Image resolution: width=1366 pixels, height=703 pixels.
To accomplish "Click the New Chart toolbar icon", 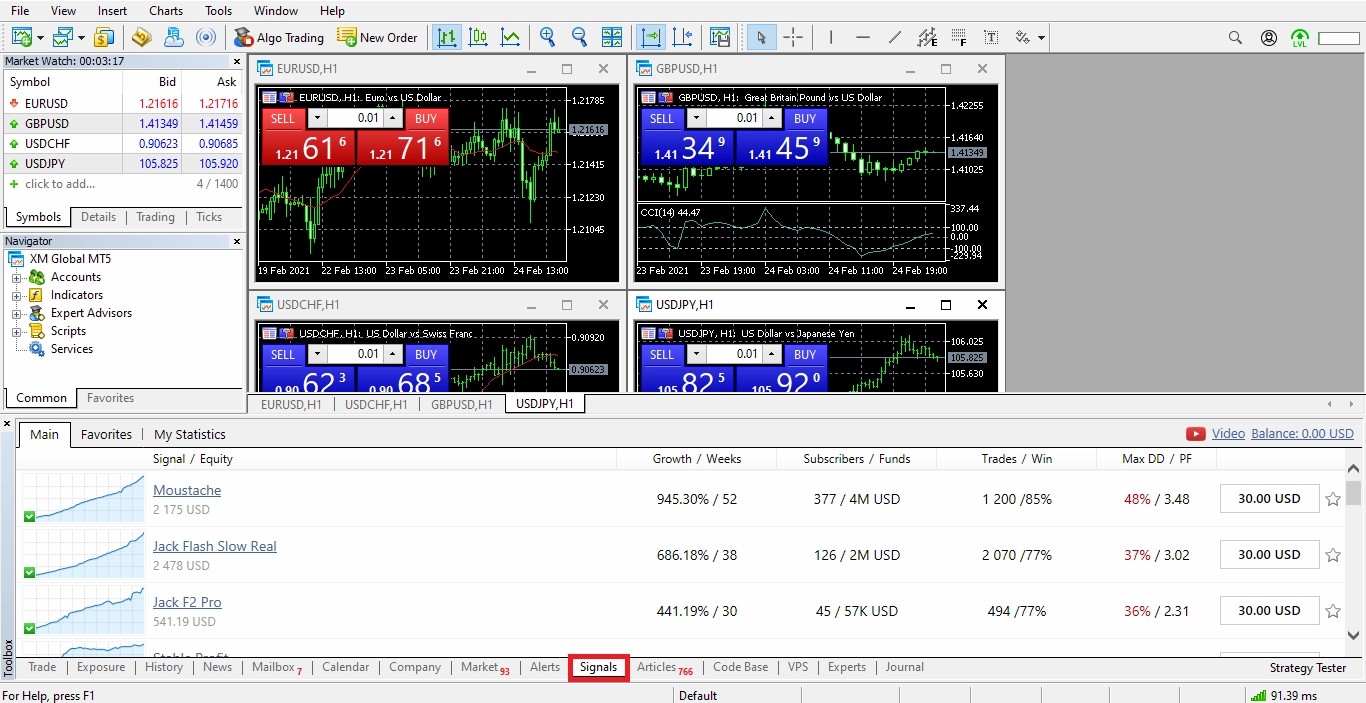I will (22, 37).
